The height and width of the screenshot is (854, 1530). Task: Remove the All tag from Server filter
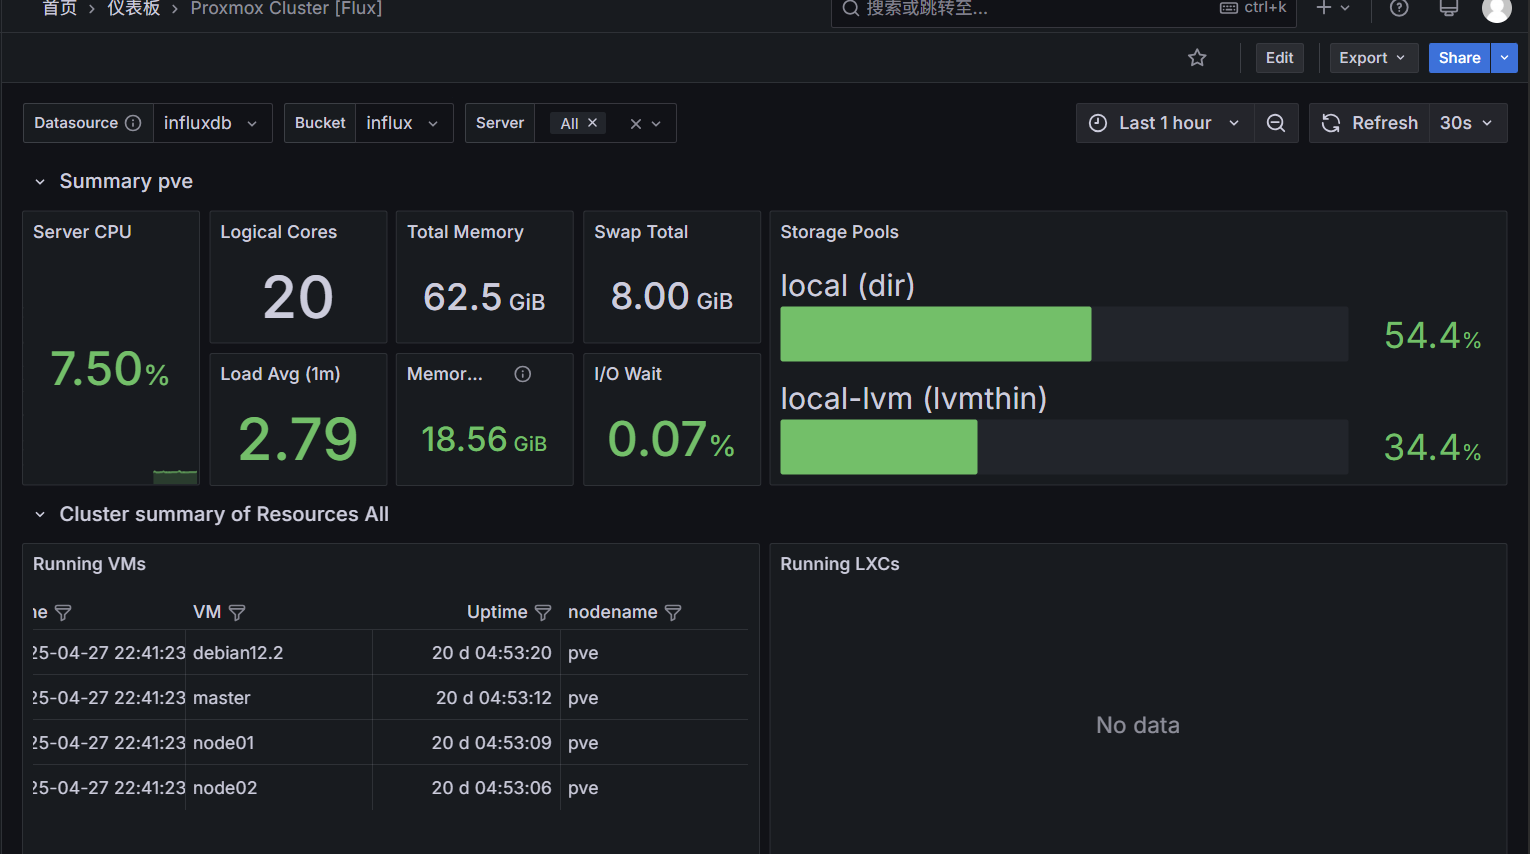pyautogui.click(x=592, y=123)
